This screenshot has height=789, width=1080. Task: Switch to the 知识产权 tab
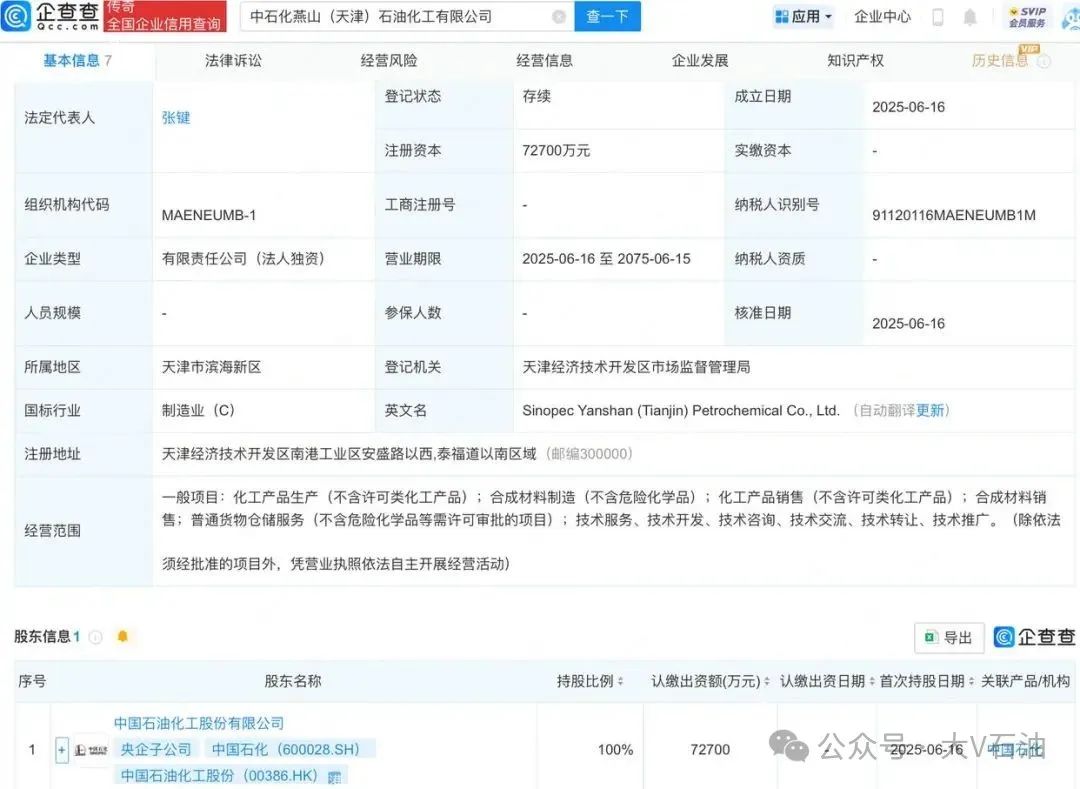[x=855, y=61]
